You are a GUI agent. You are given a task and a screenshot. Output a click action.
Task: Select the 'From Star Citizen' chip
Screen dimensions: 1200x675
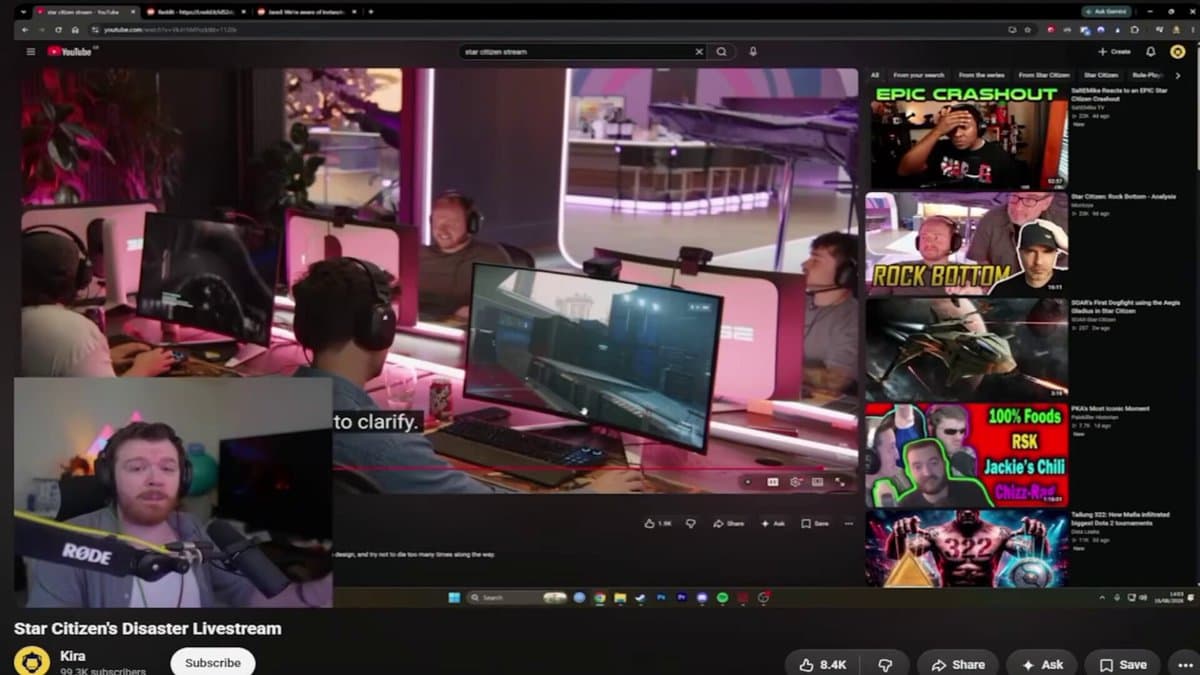pyautogui.click(x=1043, y=75)
